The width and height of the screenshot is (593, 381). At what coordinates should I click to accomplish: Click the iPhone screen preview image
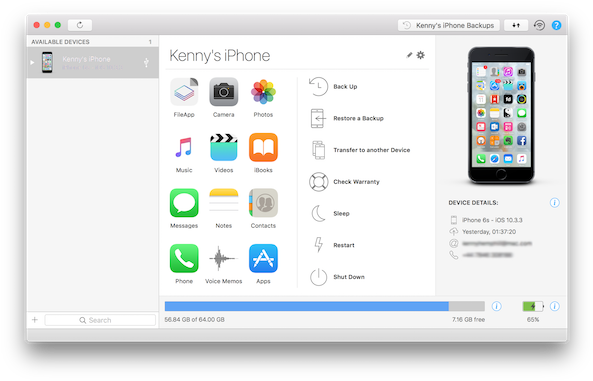[501, 115]
